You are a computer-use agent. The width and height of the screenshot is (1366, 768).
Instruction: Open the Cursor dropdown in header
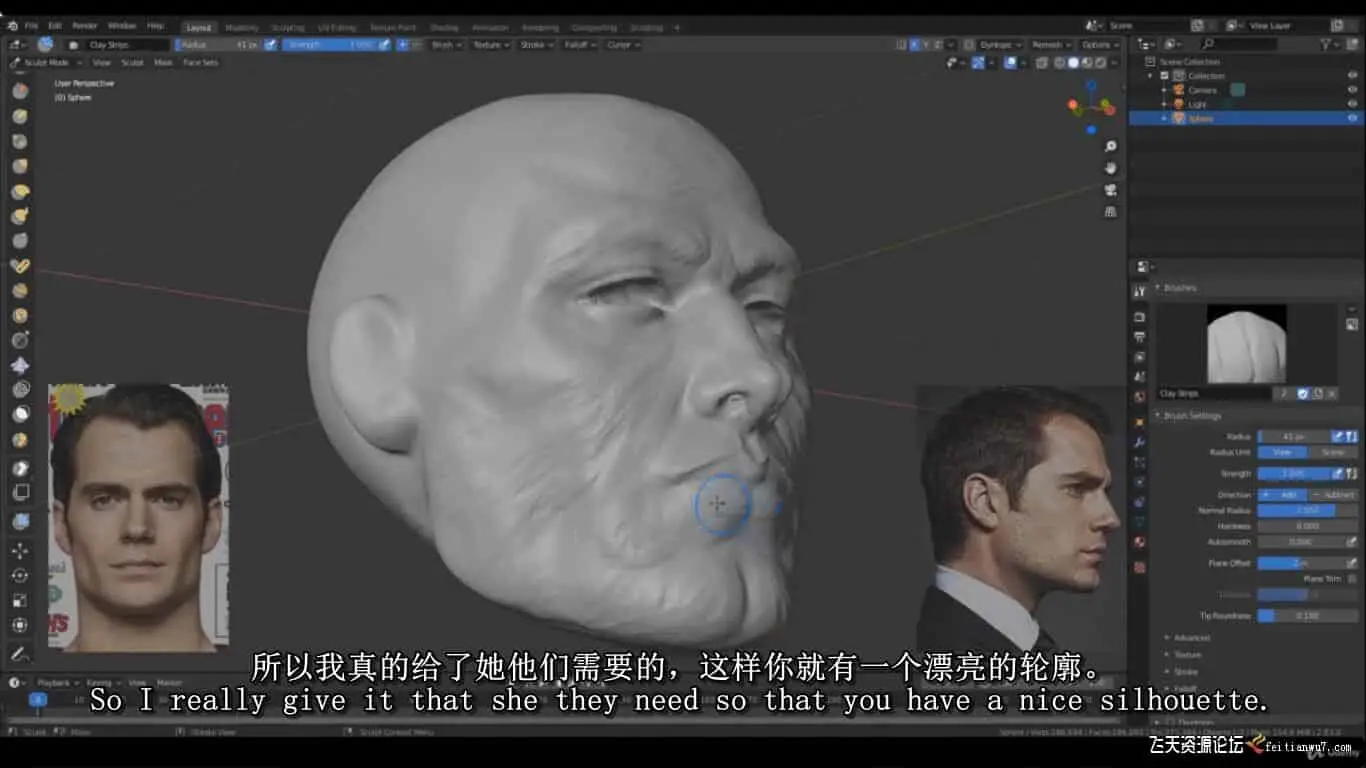click(622, 45)
